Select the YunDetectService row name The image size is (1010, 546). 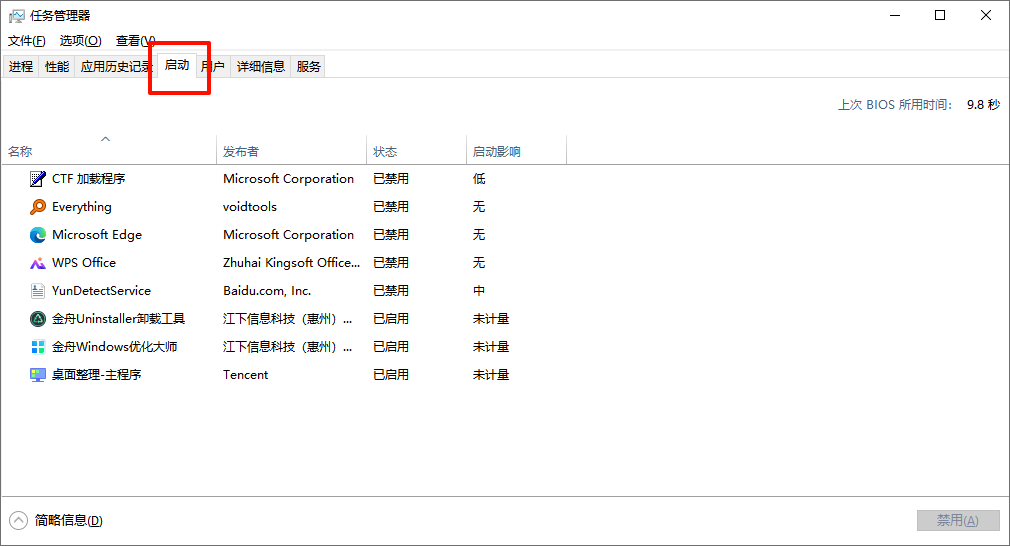click(101, 291)
